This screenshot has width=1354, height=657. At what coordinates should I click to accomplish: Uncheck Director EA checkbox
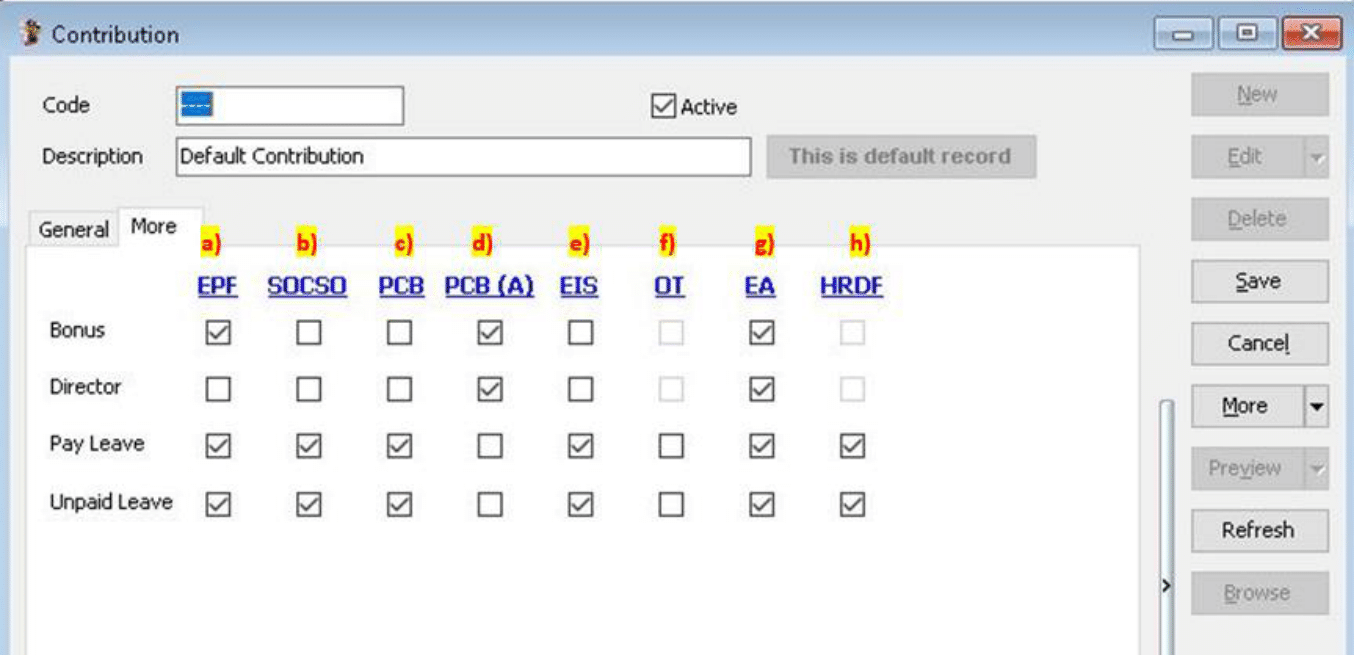761,389
